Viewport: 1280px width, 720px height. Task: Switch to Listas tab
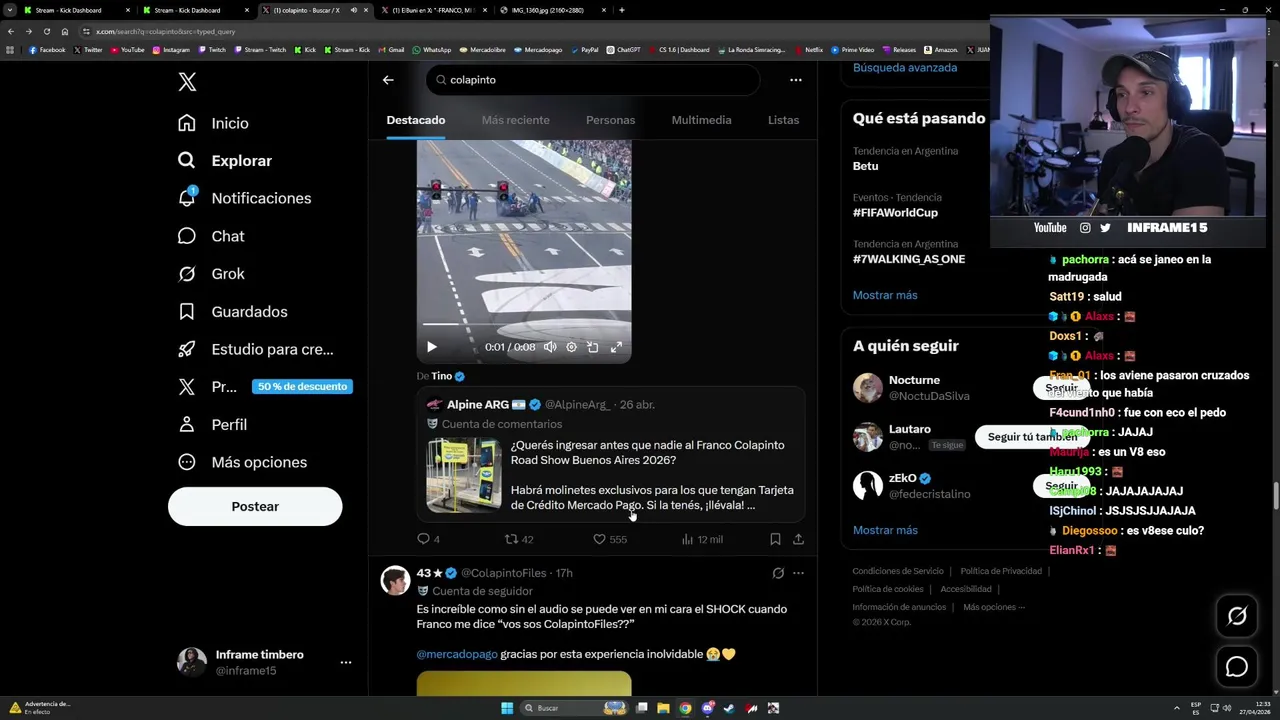(783, 120)
